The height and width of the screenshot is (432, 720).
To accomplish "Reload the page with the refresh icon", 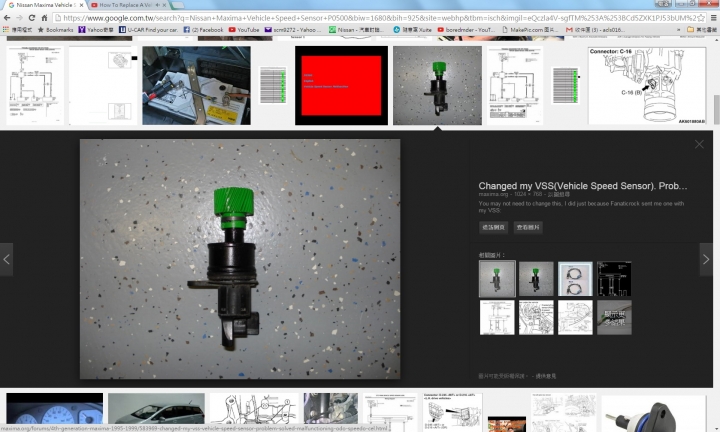I will pyautogui.click(x=32, y=18).
